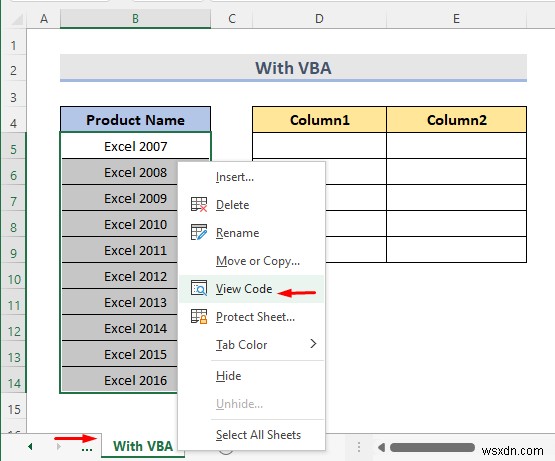Select row 1 header
This screenshot has width=555, height=461.
13,42
